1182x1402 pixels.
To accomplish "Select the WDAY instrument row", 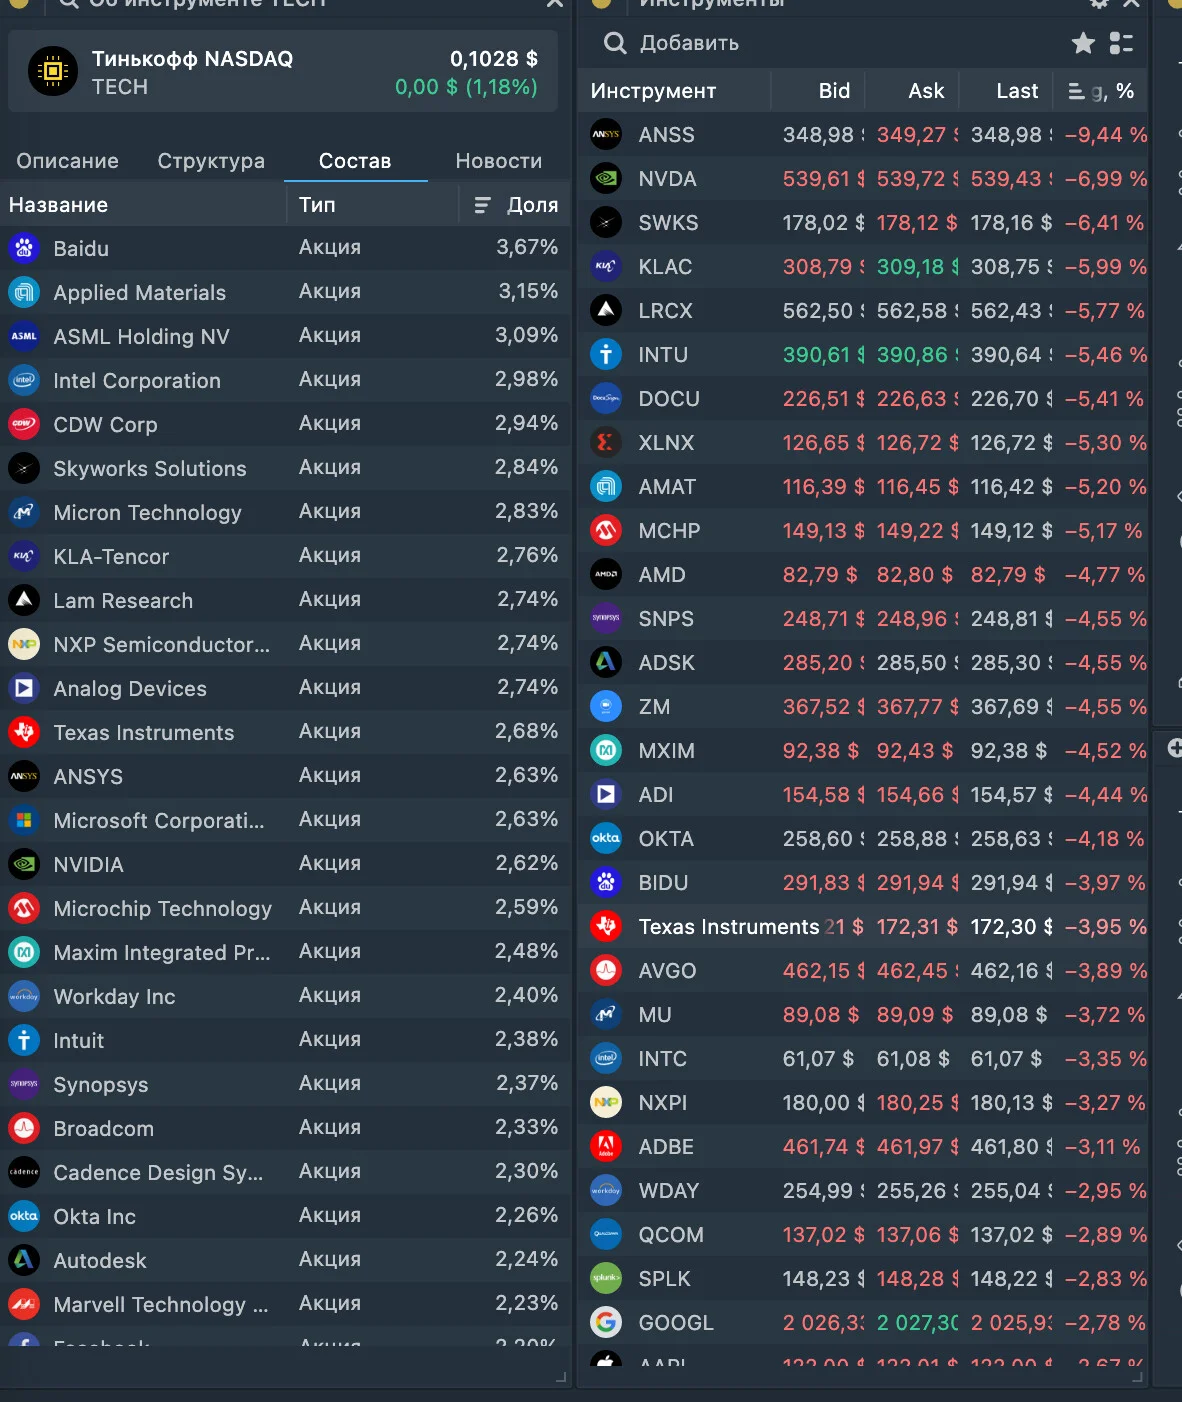I will tap(863, 1190).
